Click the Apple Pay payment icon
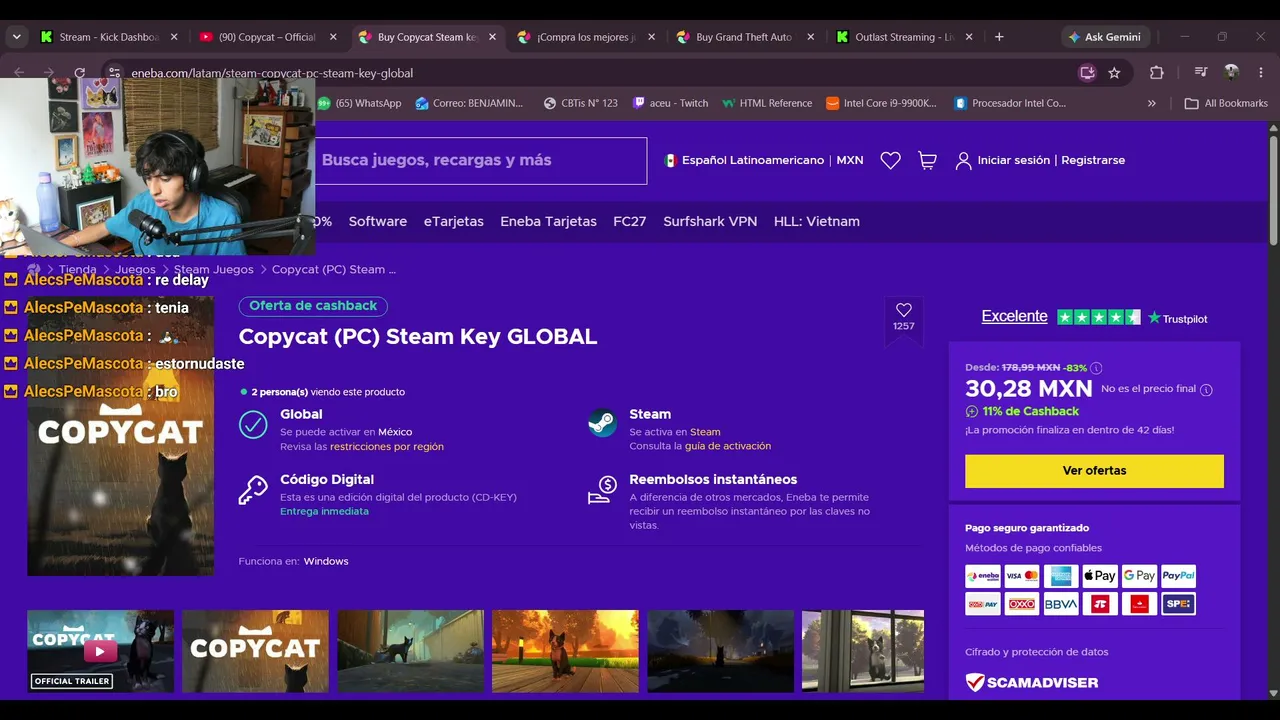 [x=1100, y=576]
